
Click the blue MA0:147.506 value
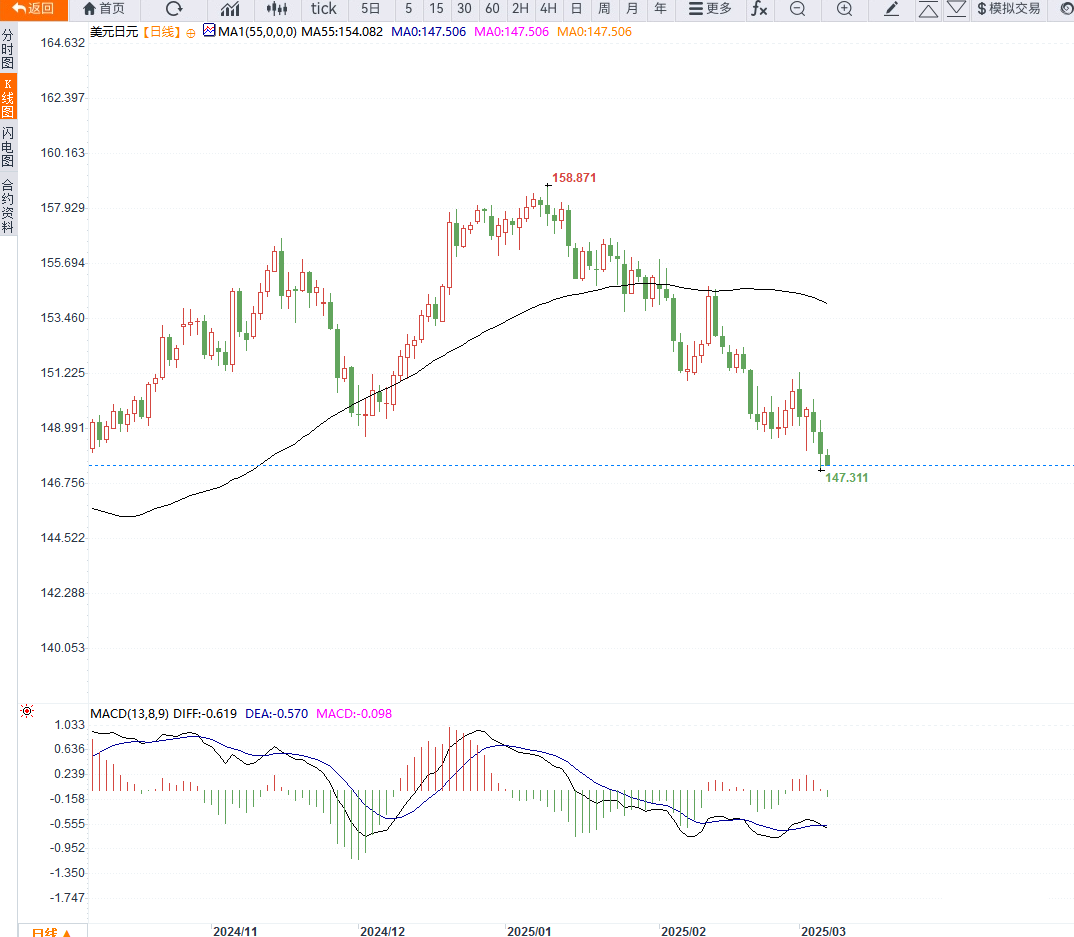click(428, 32)
